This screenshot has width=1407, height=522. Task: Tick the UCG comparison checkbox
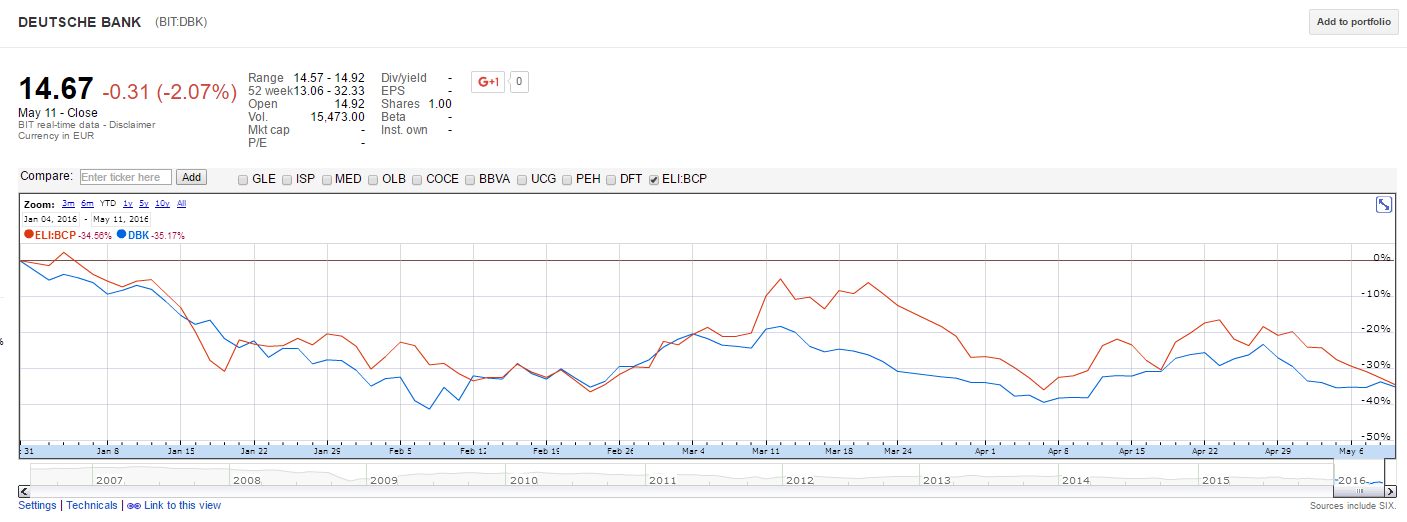[522, 180]
